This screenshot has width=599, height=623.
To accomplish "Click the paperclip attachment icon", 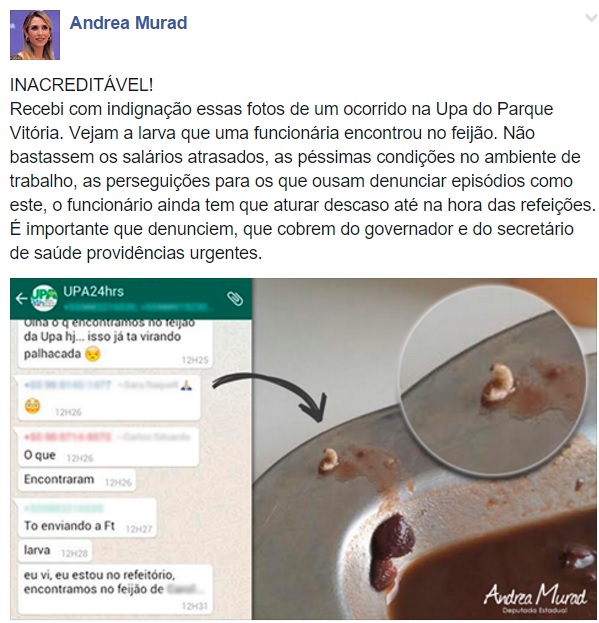I will coord(235,298).
